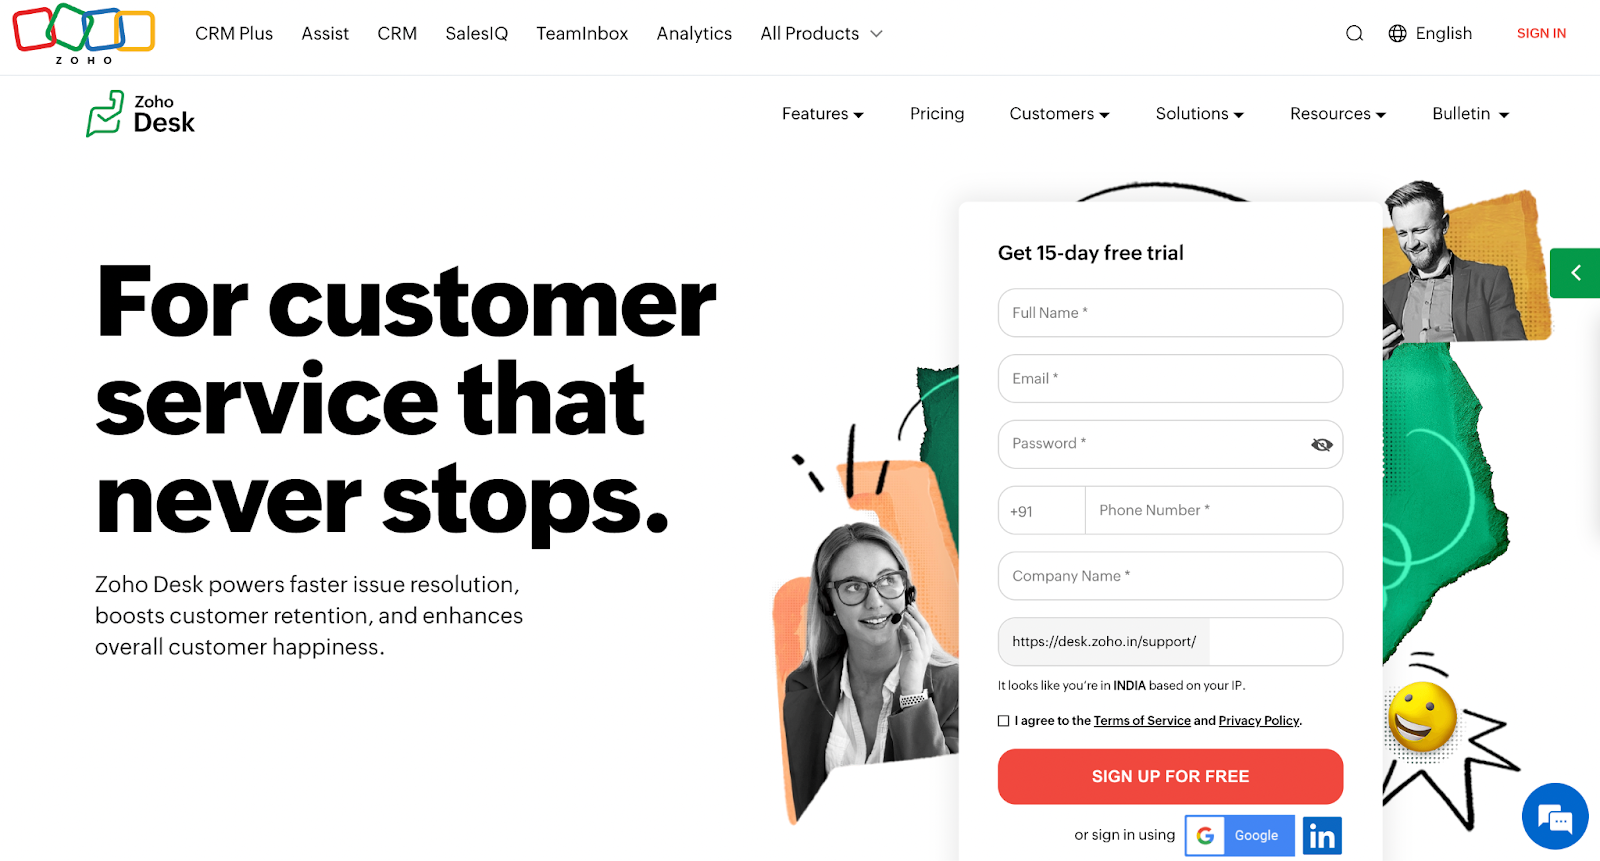1600x861 pixels.
Task: Go to the Pricing page
Action: tap(937, 114)
